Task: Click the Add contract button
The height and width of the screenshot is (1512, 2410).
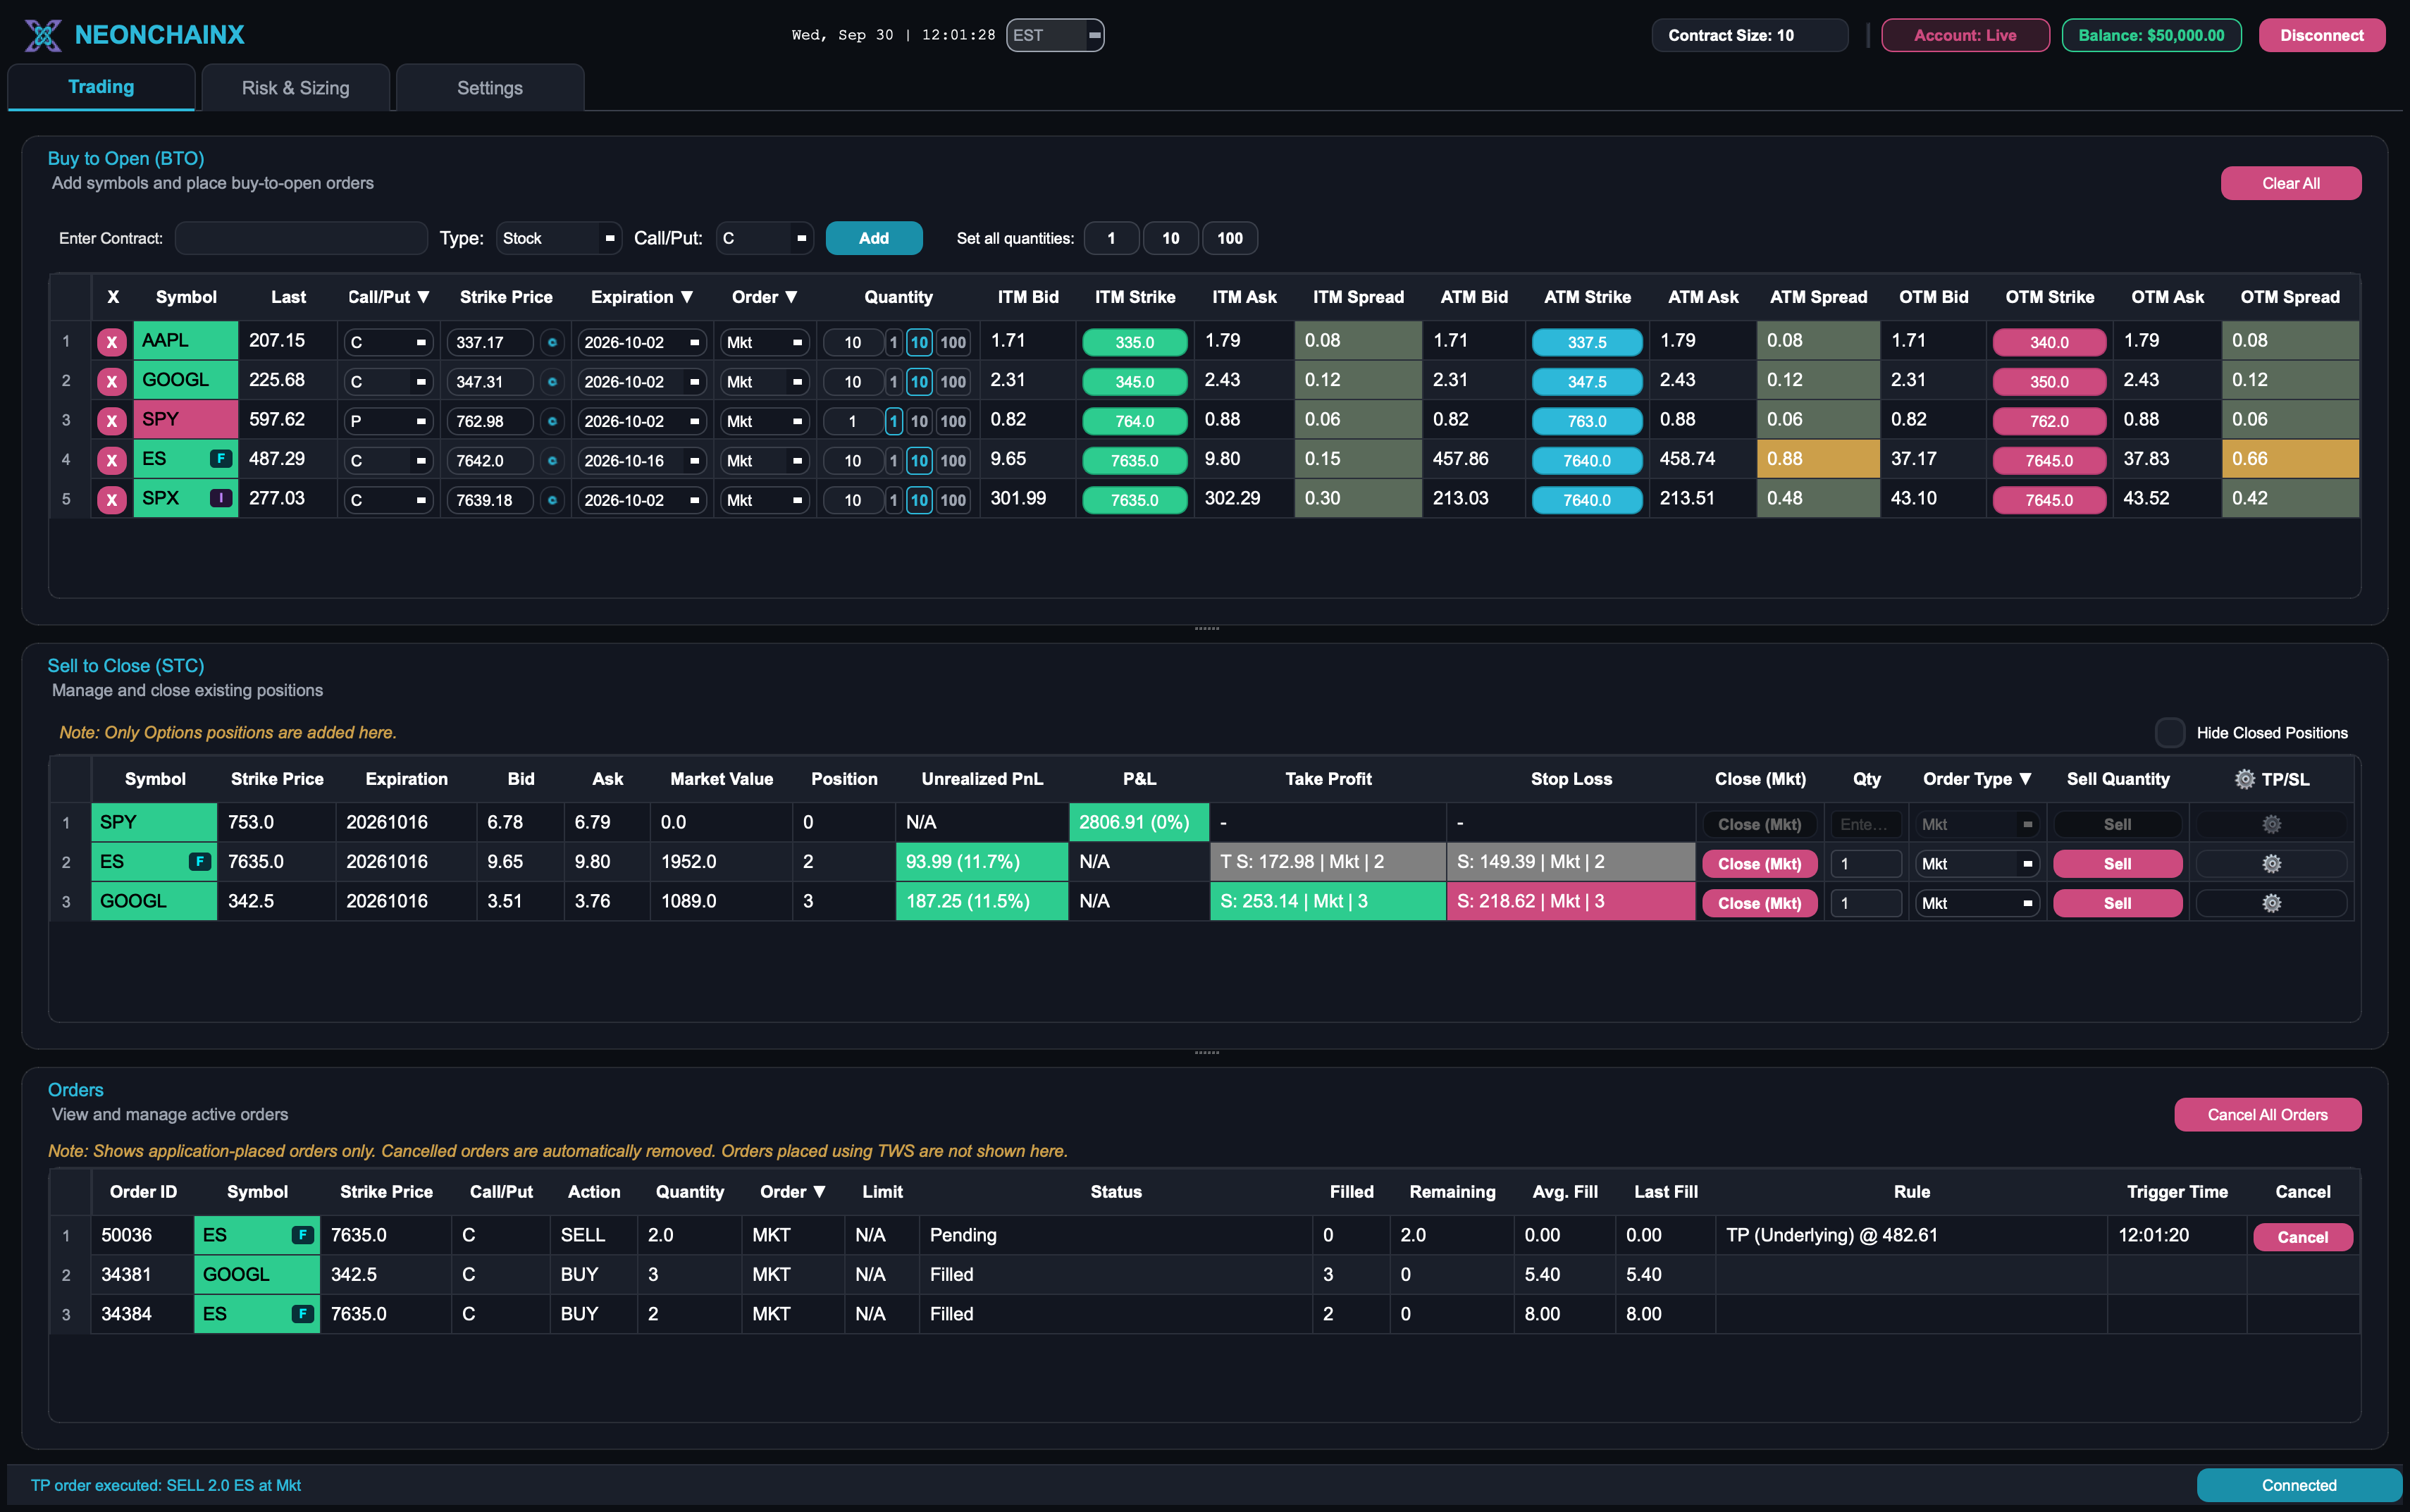Action: pos(873,238)
